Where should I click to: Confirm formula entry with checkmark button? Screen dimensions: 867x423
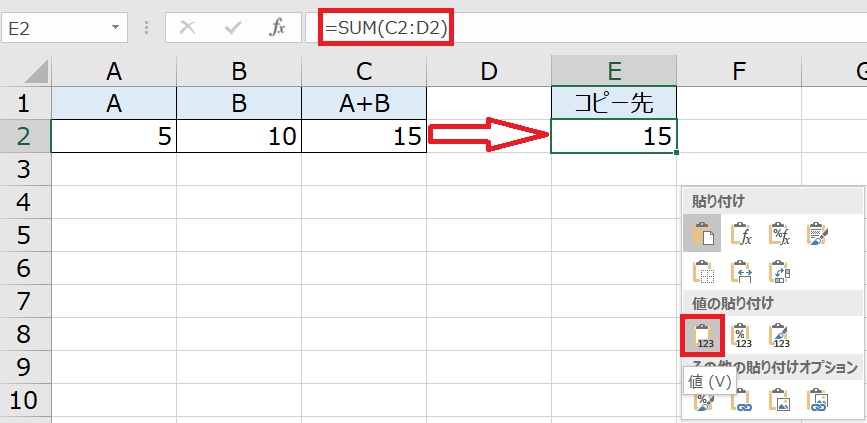(x=233, y=28)
